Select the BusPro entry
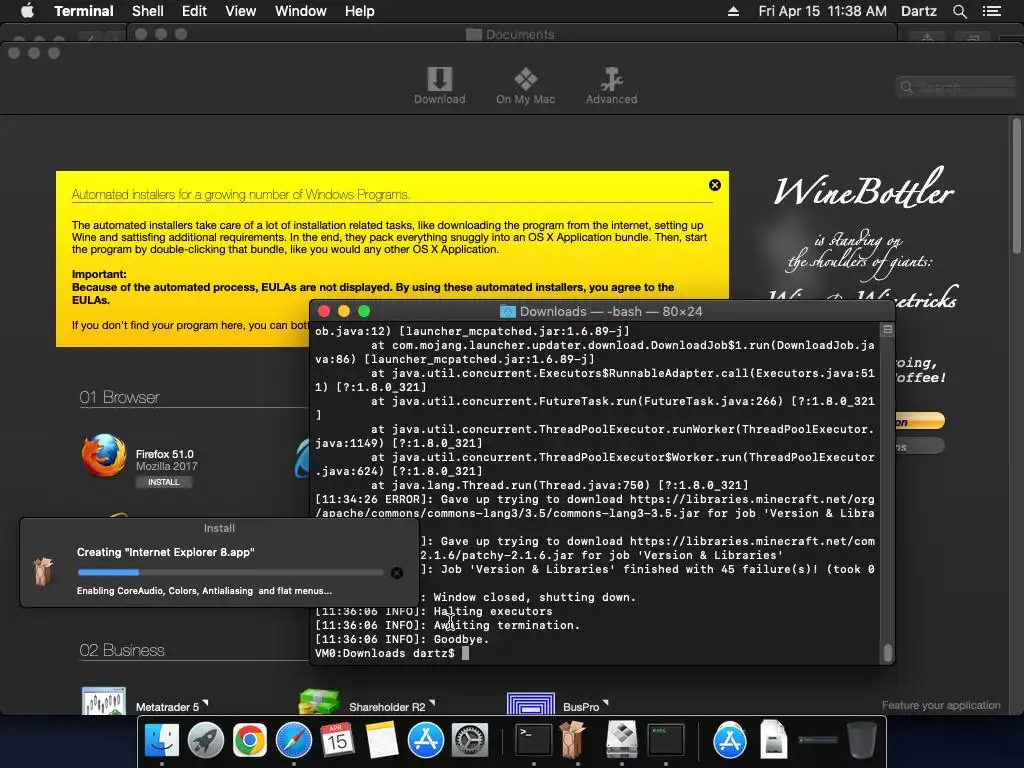 (581, 707)
